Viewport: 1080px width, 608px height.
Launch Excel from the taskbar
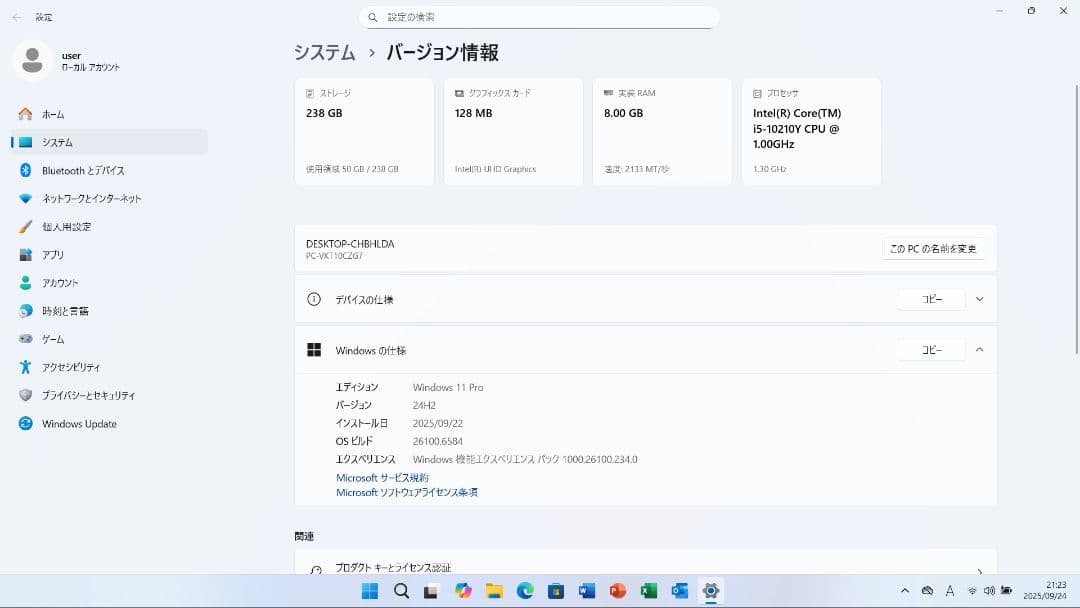pos(647,591)
